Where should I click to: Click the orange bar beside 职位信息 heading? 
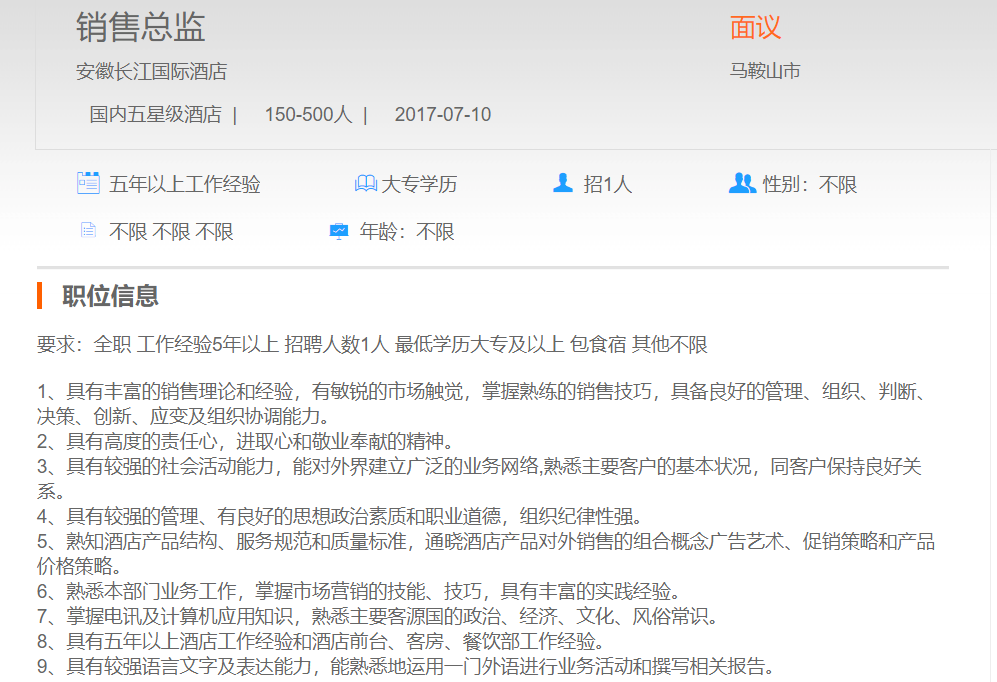point(39,296)
